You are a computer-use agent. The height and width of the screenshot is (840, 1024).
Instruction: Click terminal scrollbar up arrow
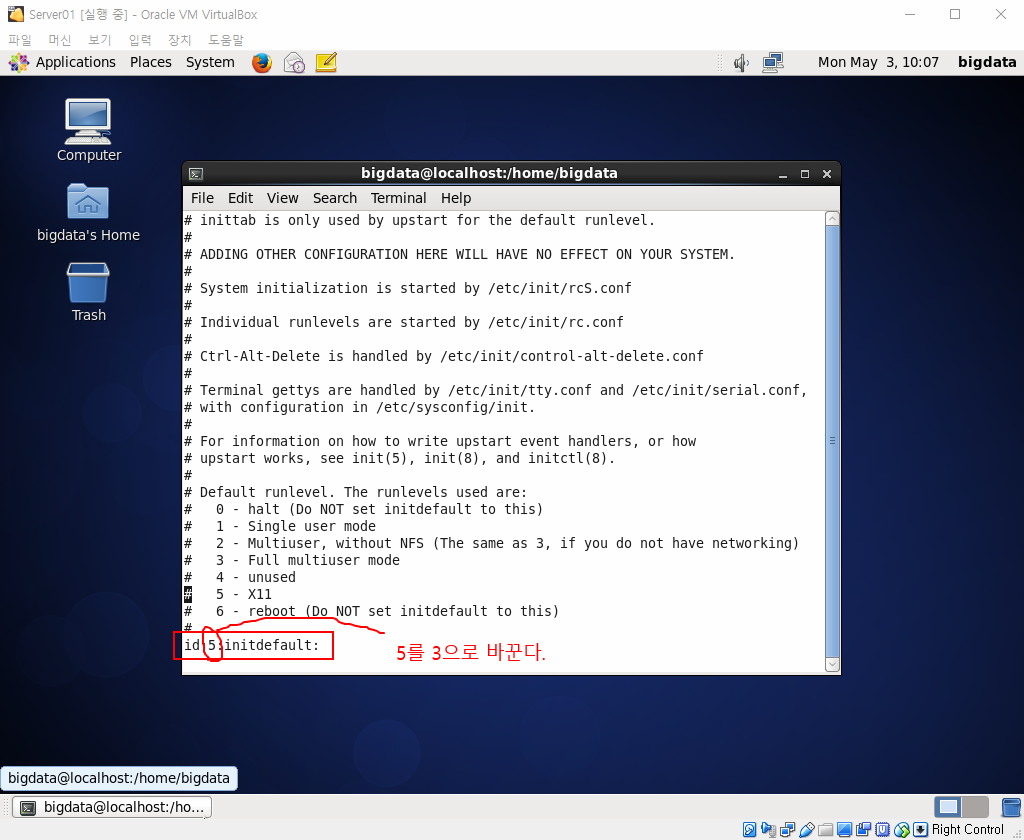[x=832, y=219]
